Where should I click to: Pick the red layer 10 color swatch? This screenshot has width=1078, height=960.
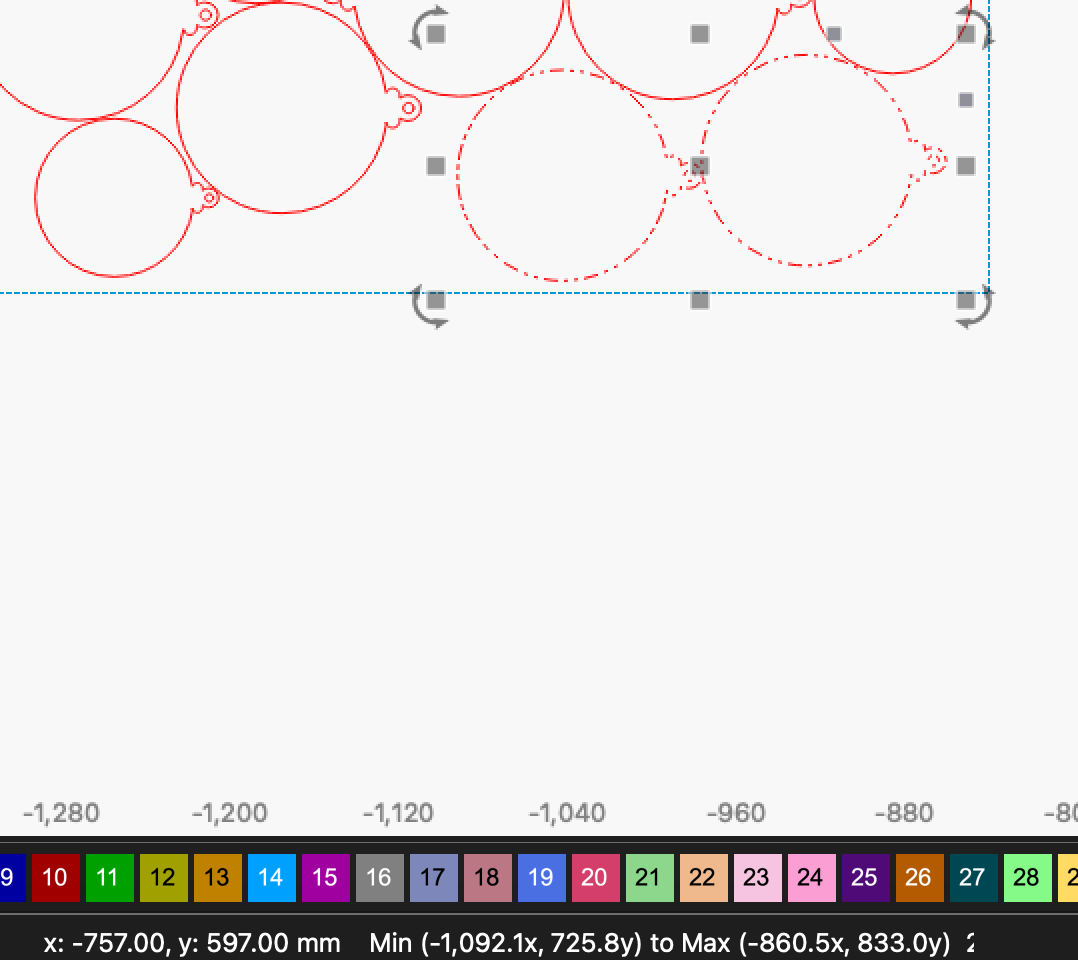click(x=54, y=878)
